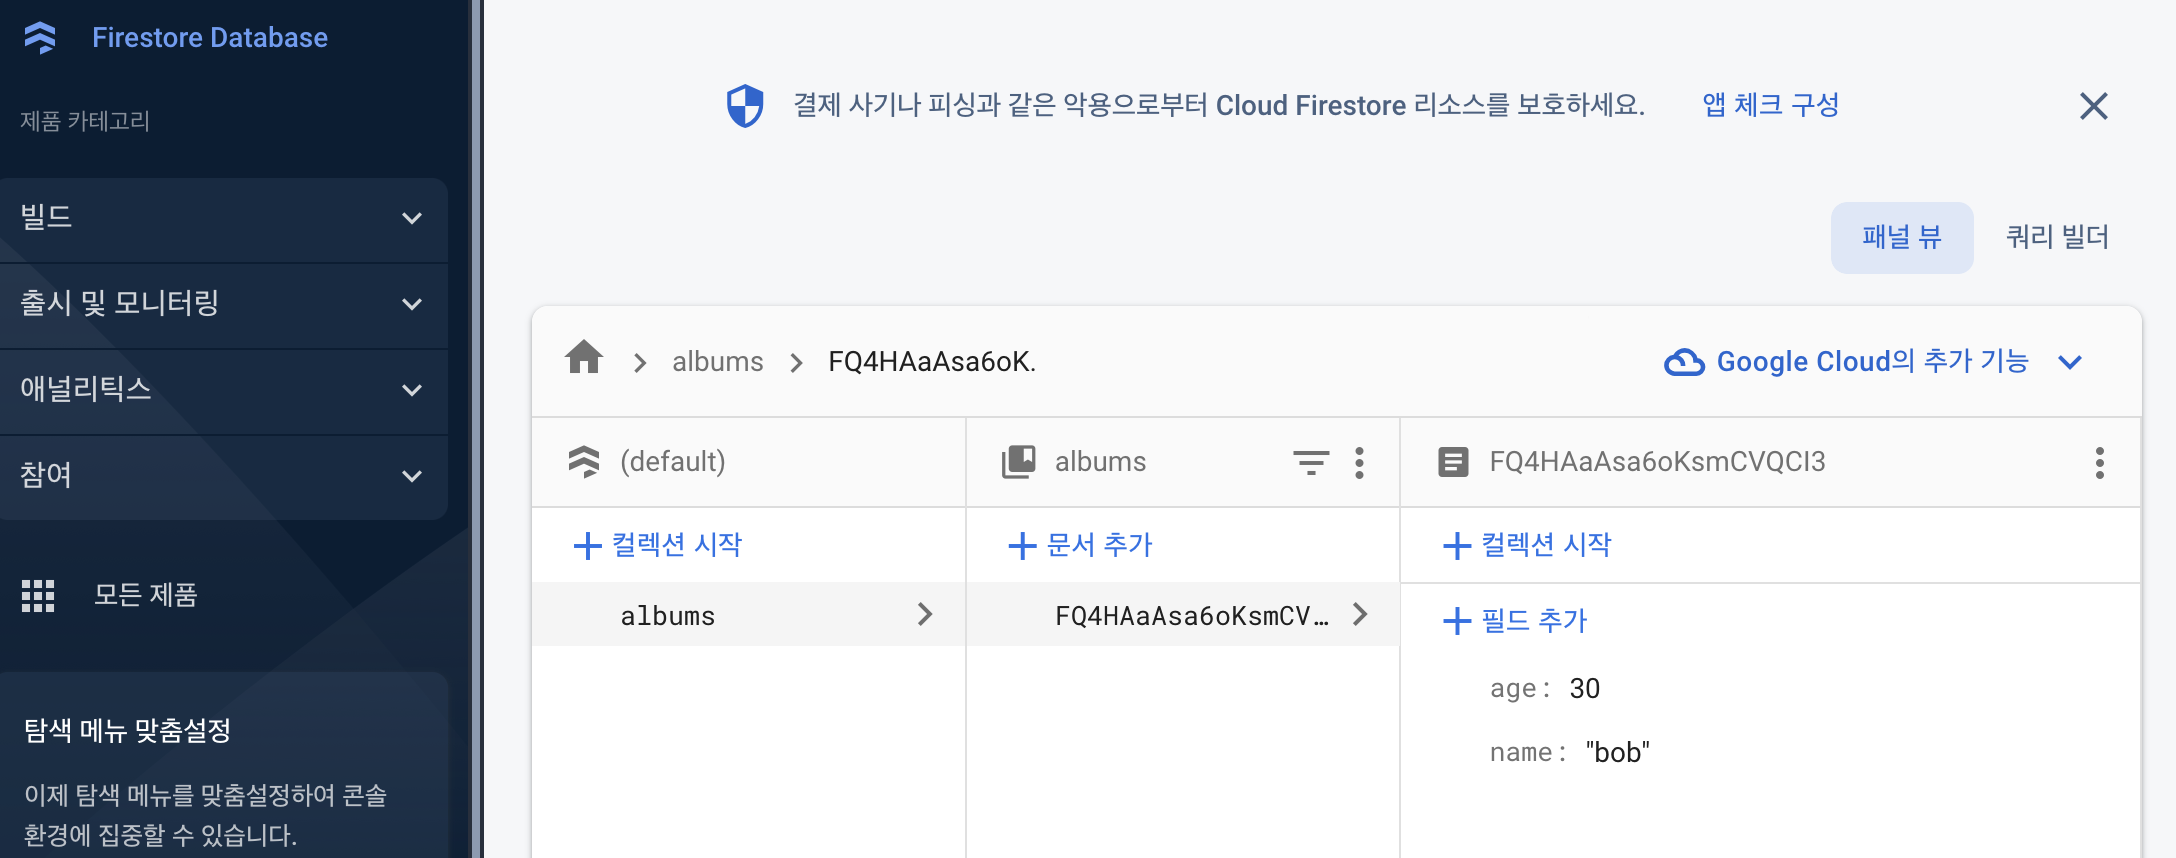Open the 모든 제품 link

145,595
